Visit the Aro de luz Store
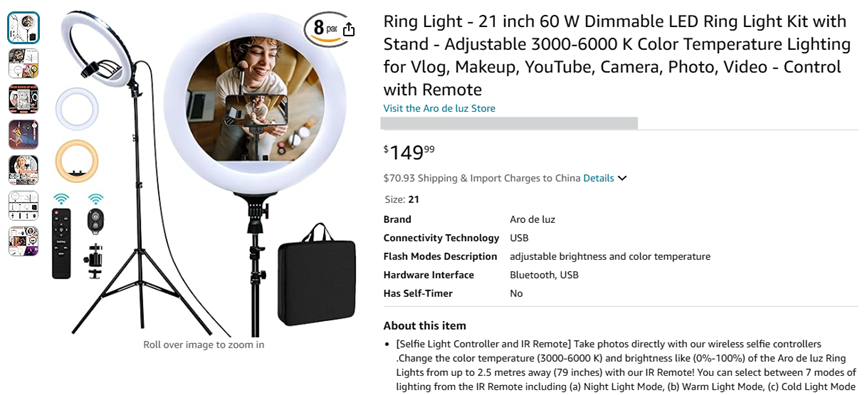This screenshot has height=395, width=865. pos(439,108)
